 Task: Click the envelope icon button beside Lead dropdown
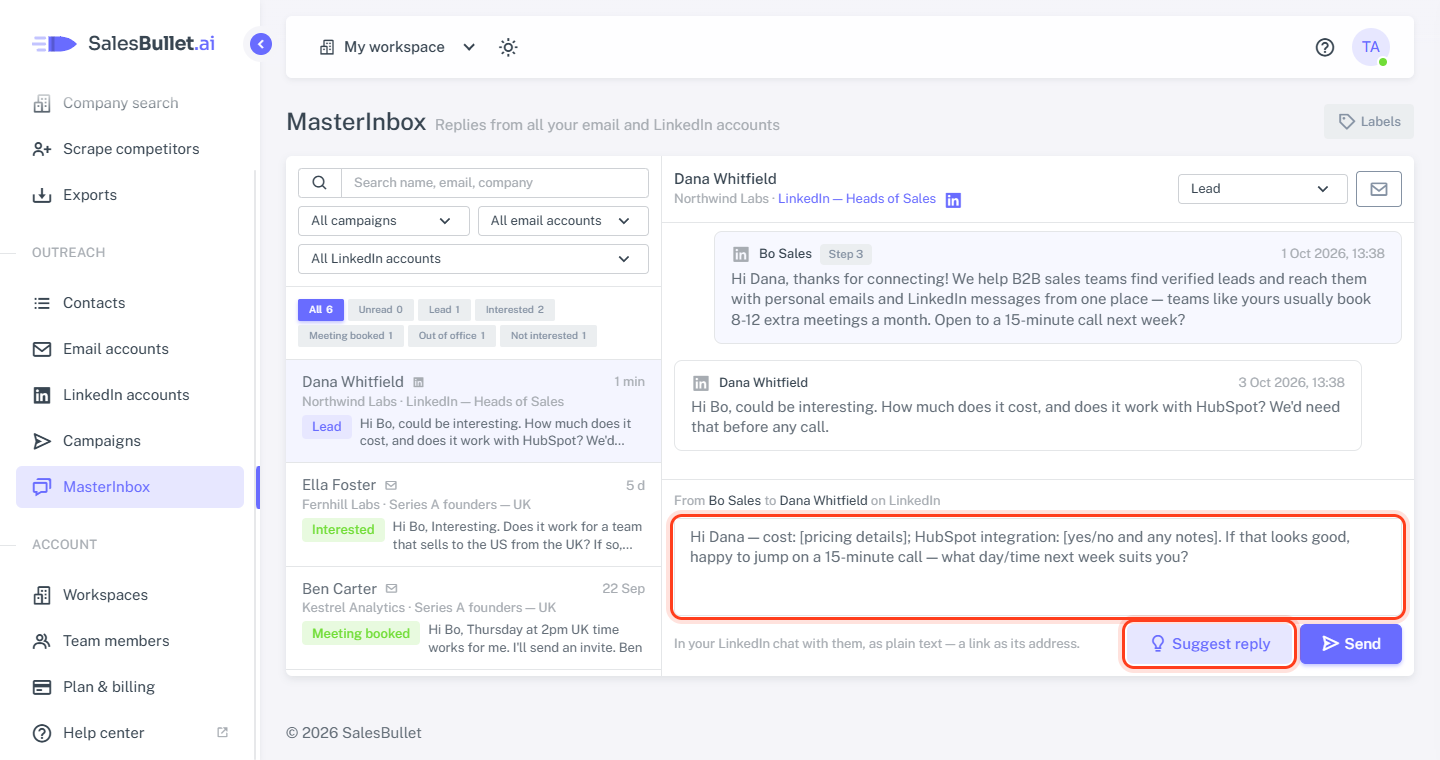pos(1379,189)
